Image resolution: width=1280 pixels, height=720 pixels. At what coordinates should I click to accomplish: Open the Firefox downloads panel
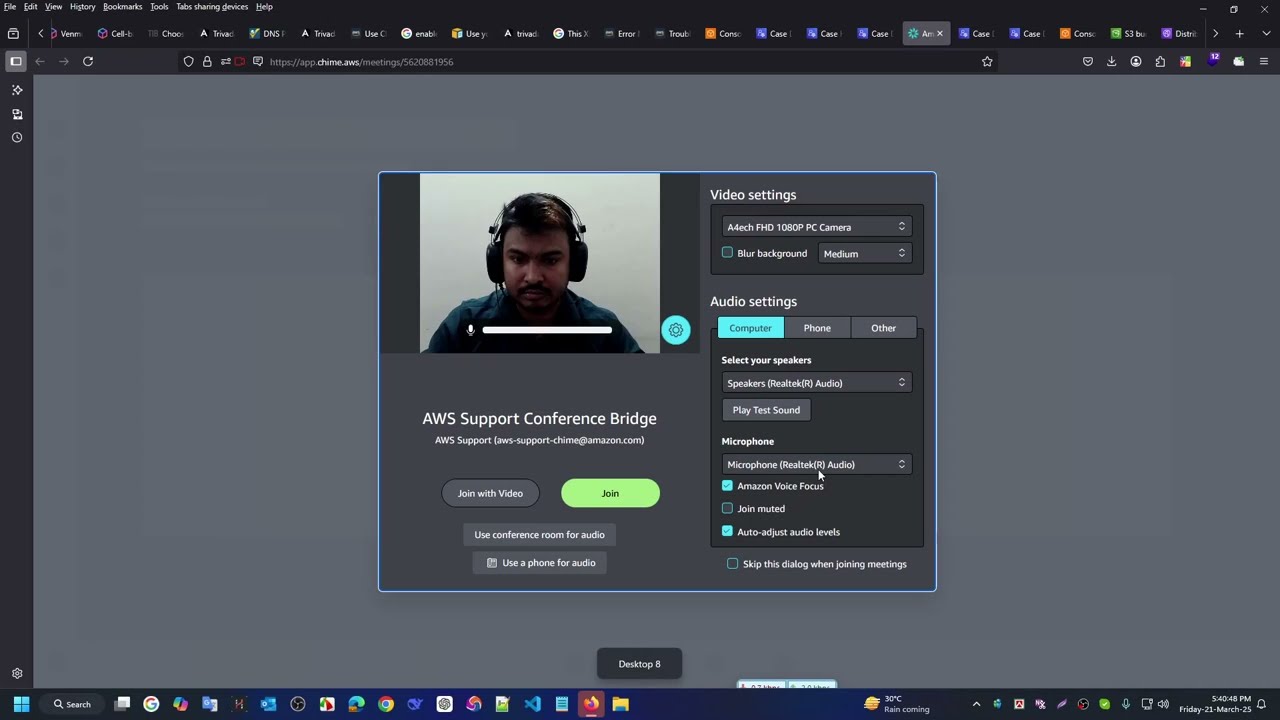coord(1111,62)
